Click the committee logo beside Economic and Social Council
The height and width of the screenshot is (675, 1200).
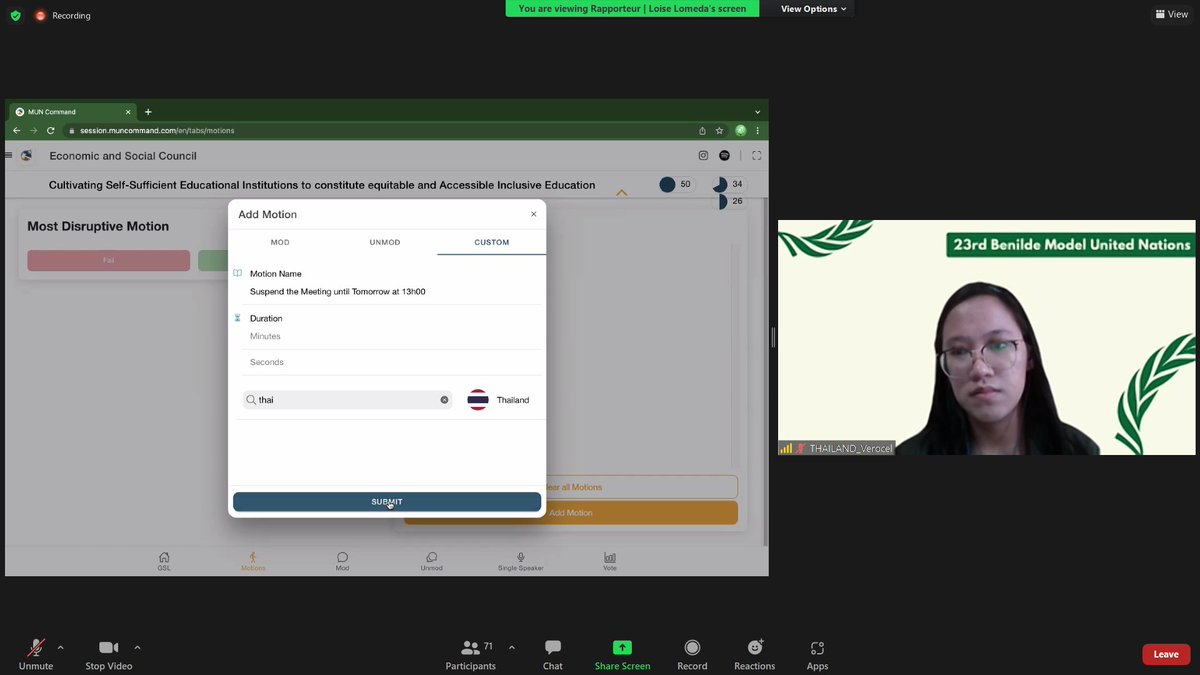tap(27, 155)
